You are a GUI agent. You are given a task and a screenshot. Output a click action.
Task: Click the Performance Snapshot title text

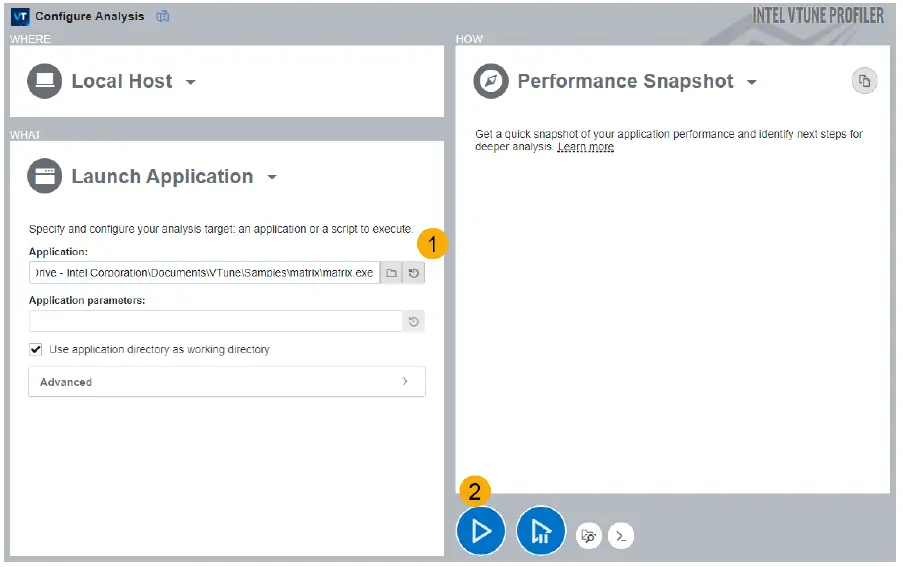coord(625,81)
